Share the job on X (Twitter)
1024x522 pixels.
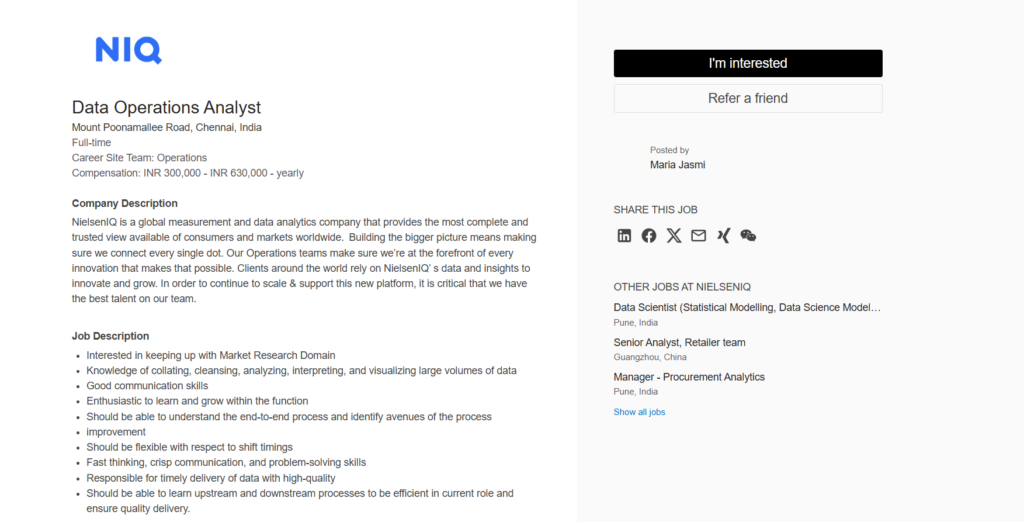coord(674,236)
